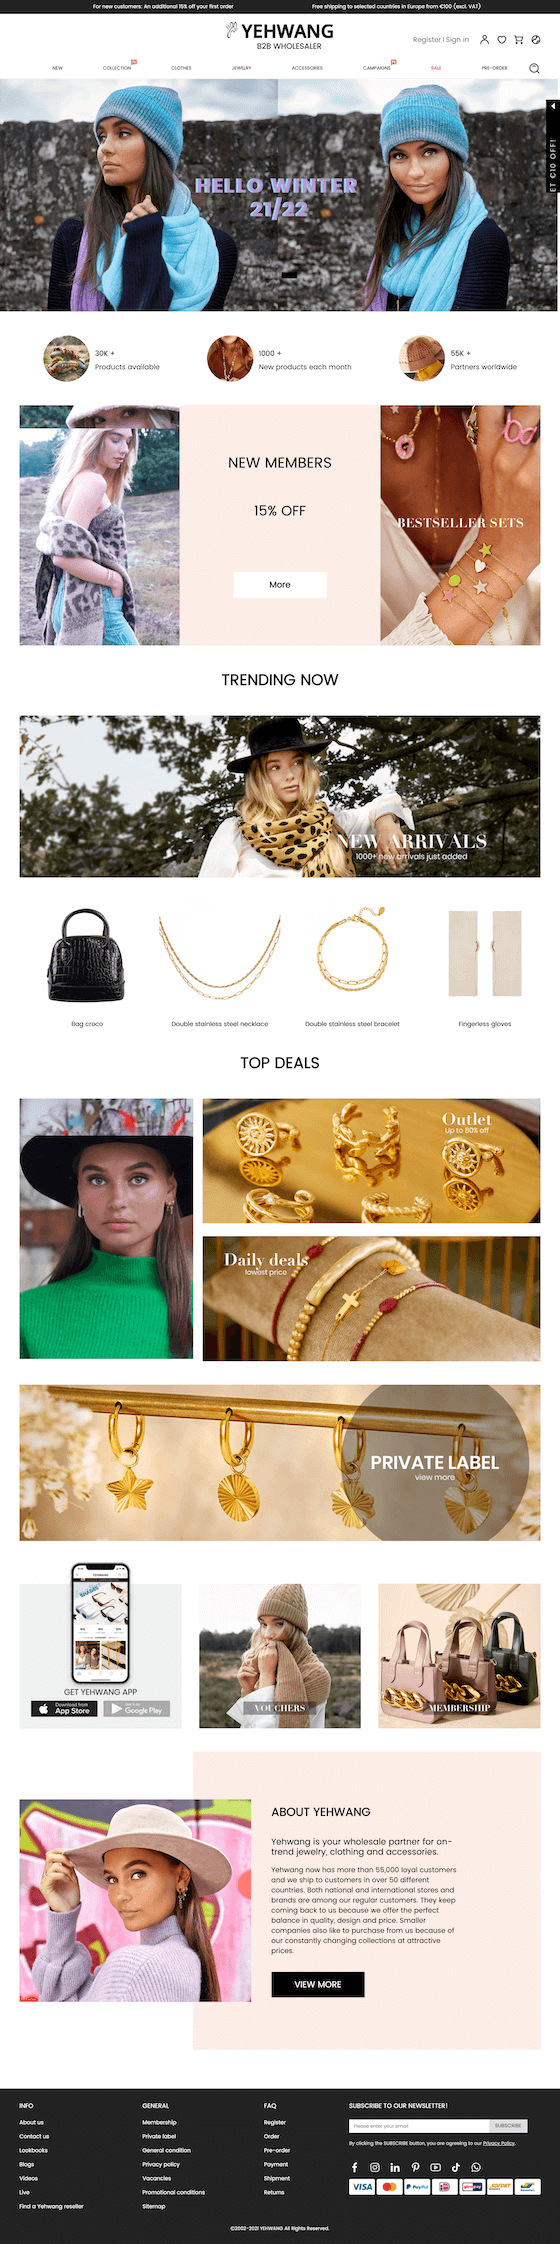Viewport: 560px width, 2244px height.
Task: Open the COLLECTION menu
Action: tap(117, 68)
